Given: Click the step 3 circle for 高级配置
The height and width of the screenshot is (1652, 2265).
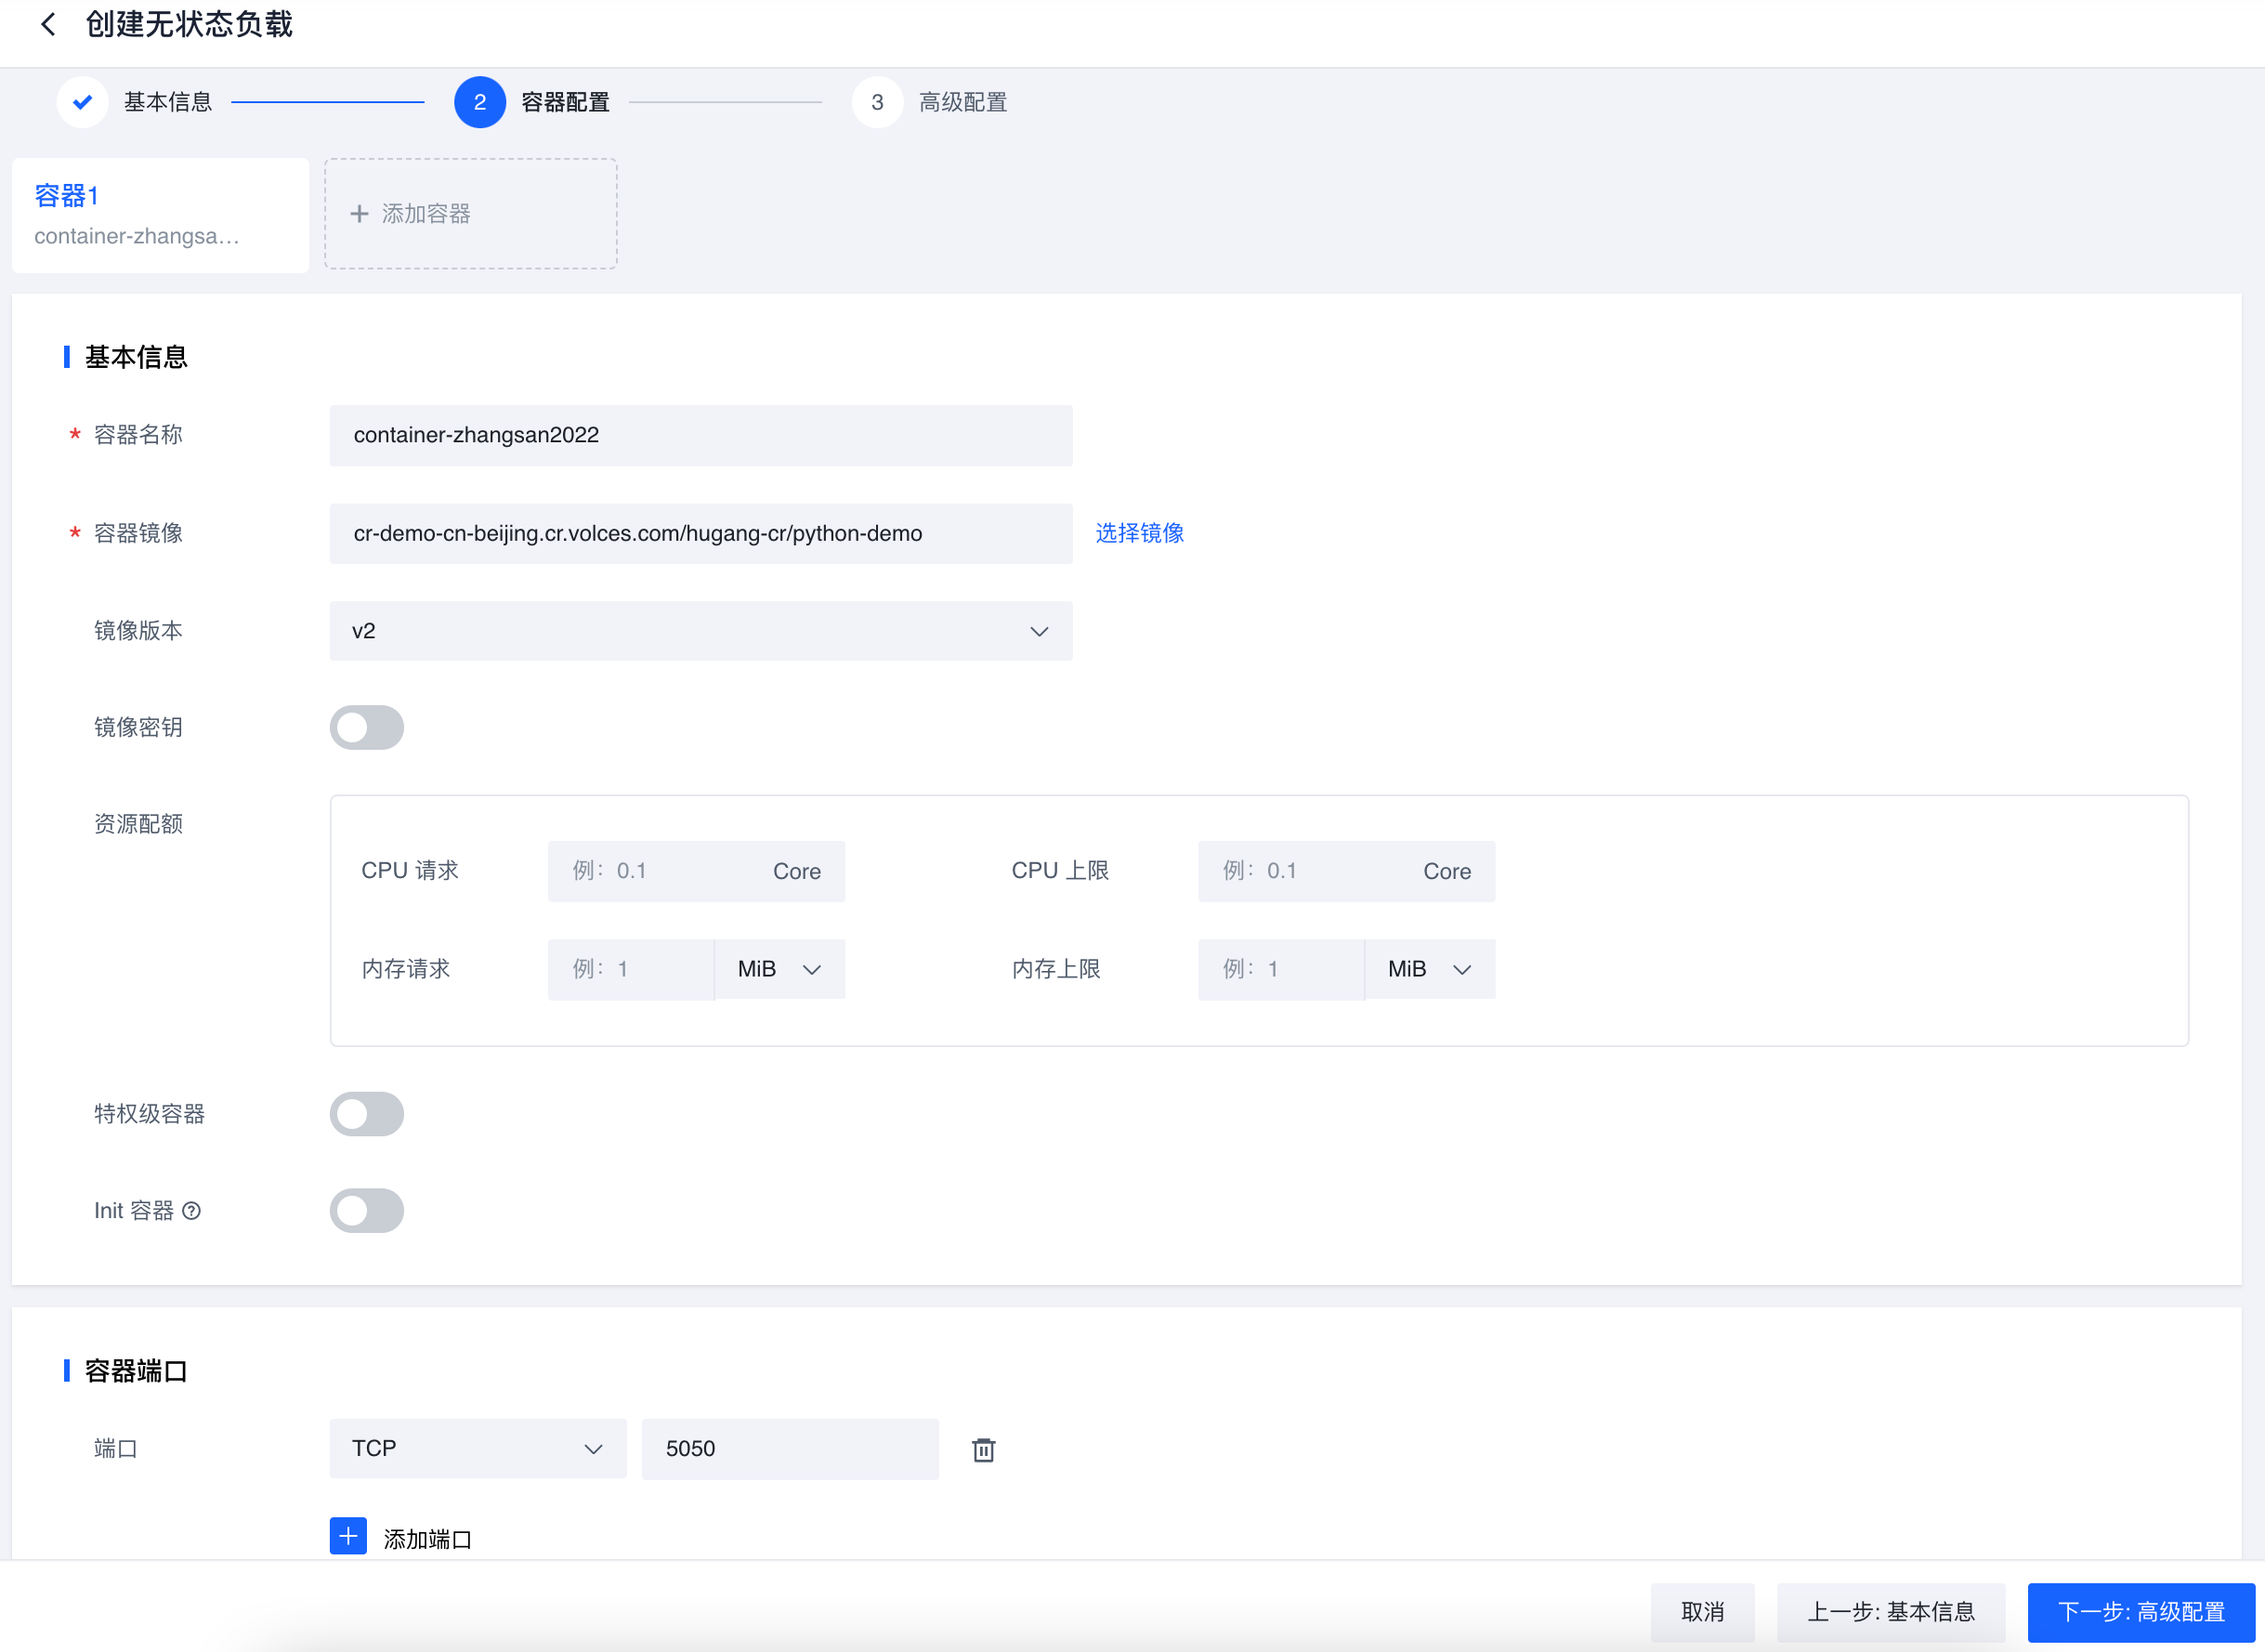Looking at the screenshot, I should (877, 102).
